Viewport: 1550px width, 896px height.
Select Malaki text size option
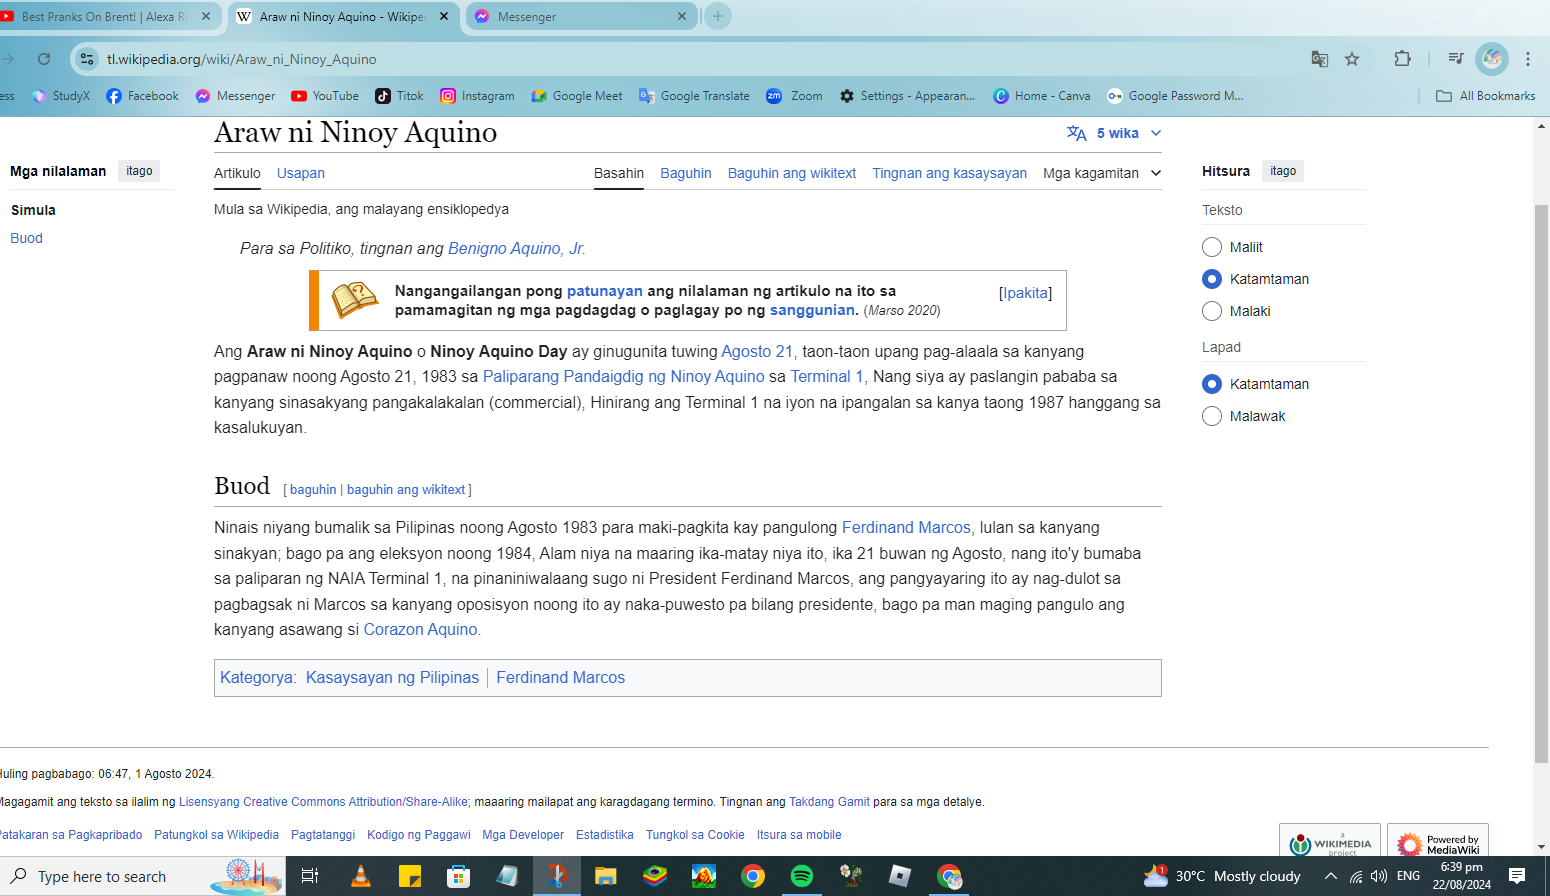point(1212,311)
